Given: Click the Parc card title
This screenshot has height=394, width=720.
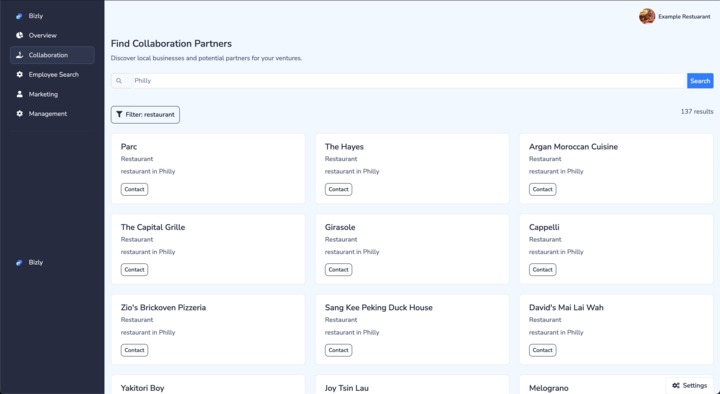Looking at the screenshot, I should pyautogui.click(x=129, y=147).
